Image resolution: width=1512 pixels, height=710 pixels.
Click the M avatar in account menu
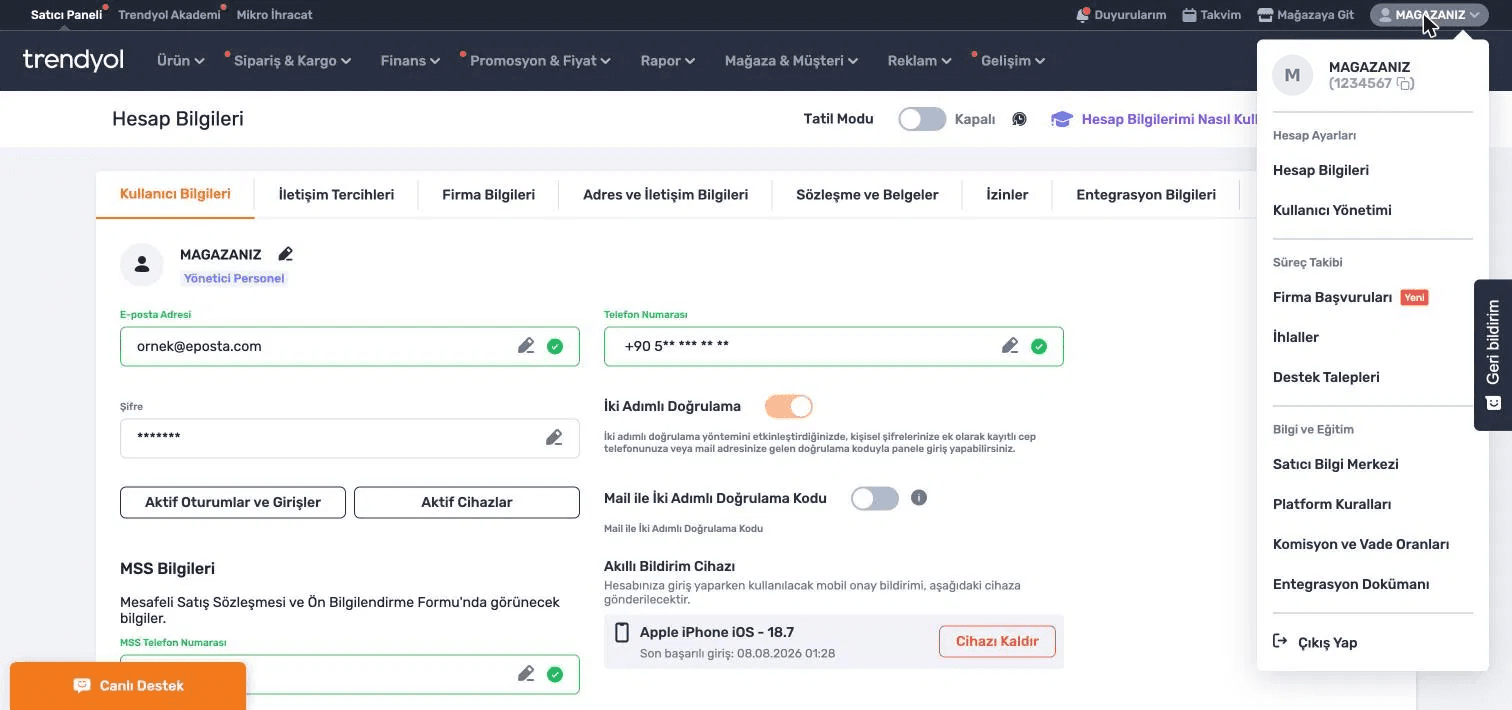point(1292,75)
